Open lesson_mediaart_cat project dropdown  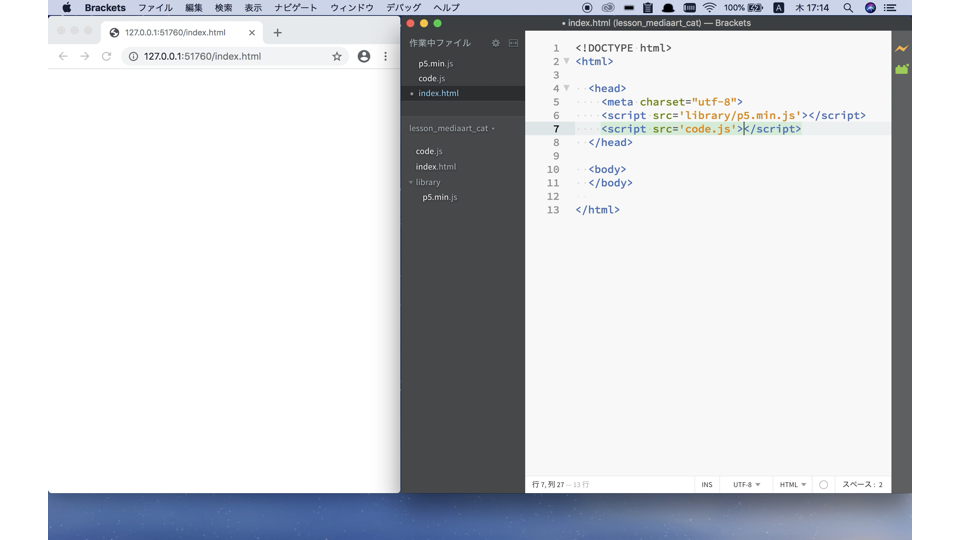coord(452,129)
